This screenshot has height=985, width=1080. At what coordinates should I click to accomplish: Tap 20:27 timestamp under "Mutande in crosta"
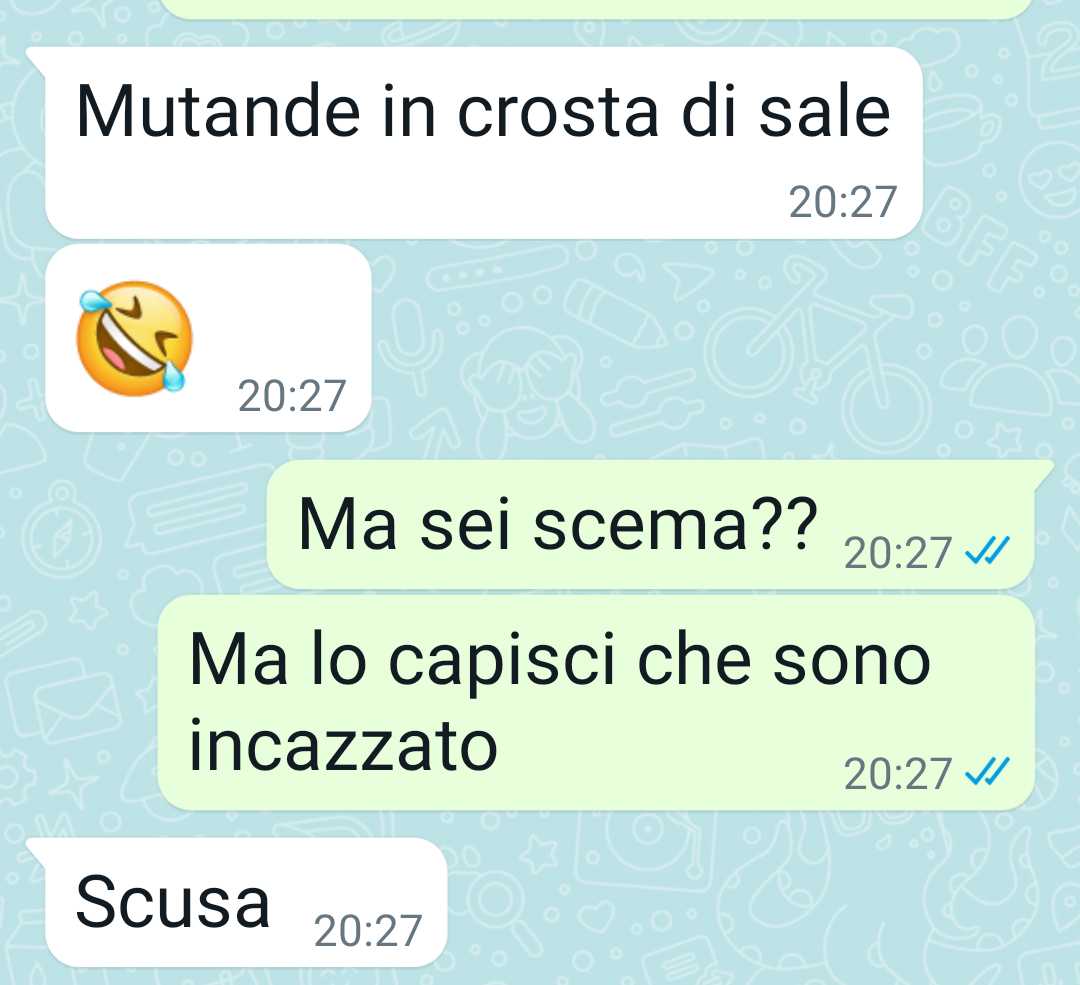coord(842,202)
